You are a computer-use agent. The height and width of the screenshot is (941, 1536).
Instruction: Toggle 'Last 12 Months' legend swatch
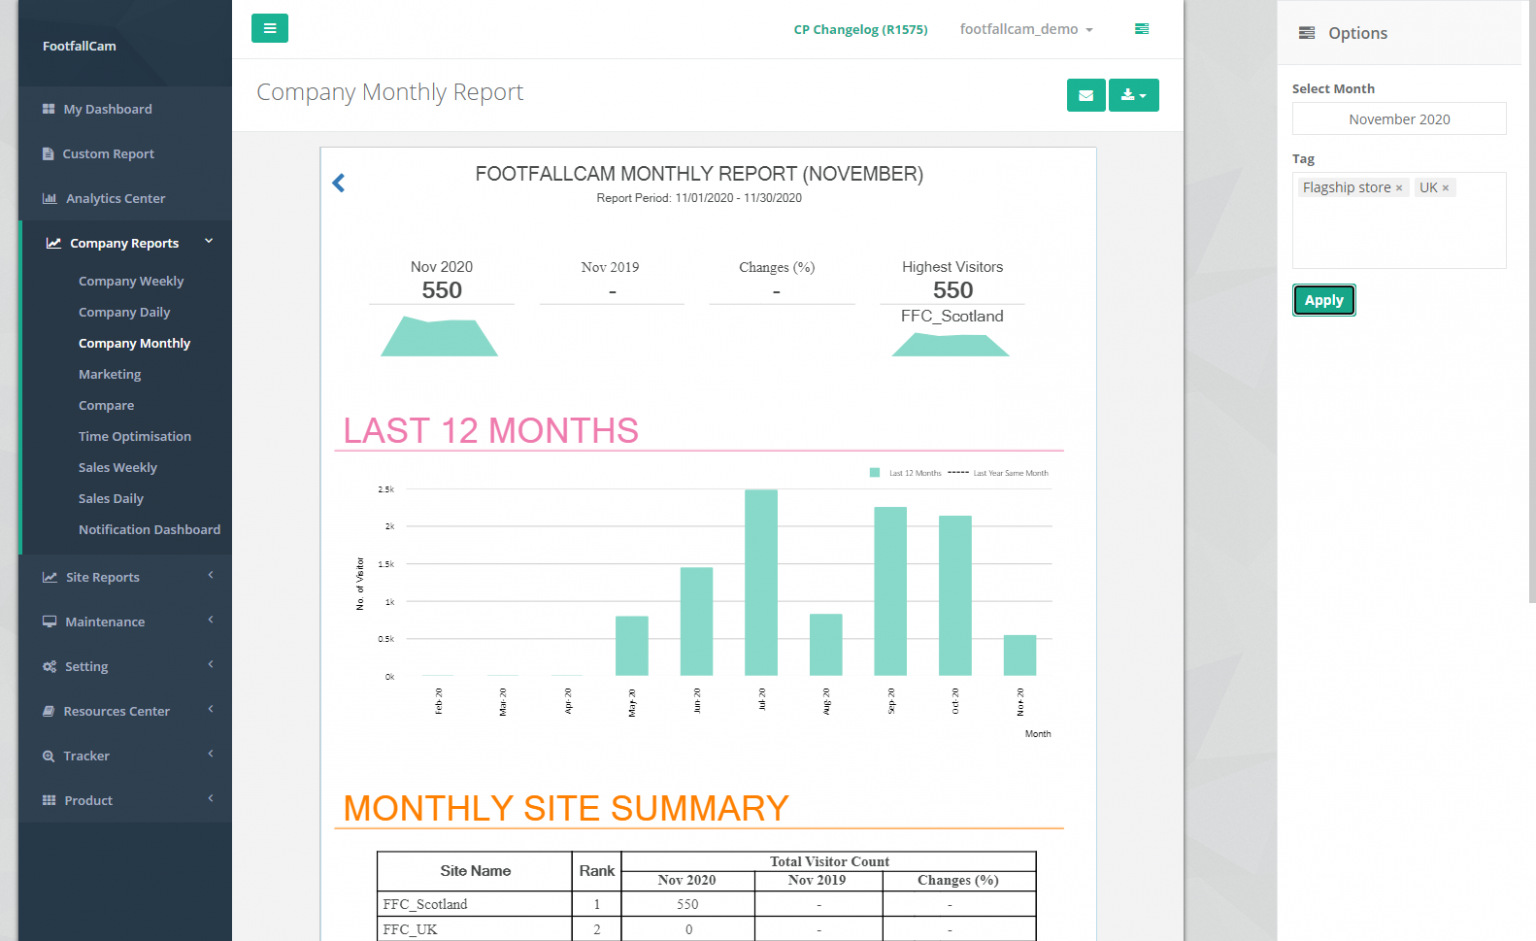click(875, 473)
